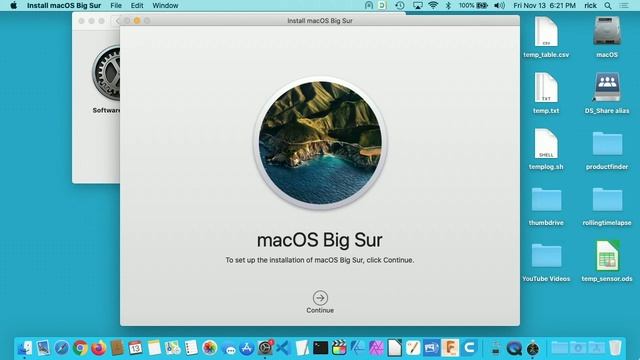
Task: Open Terminal from the Dock
Action: 320,348
